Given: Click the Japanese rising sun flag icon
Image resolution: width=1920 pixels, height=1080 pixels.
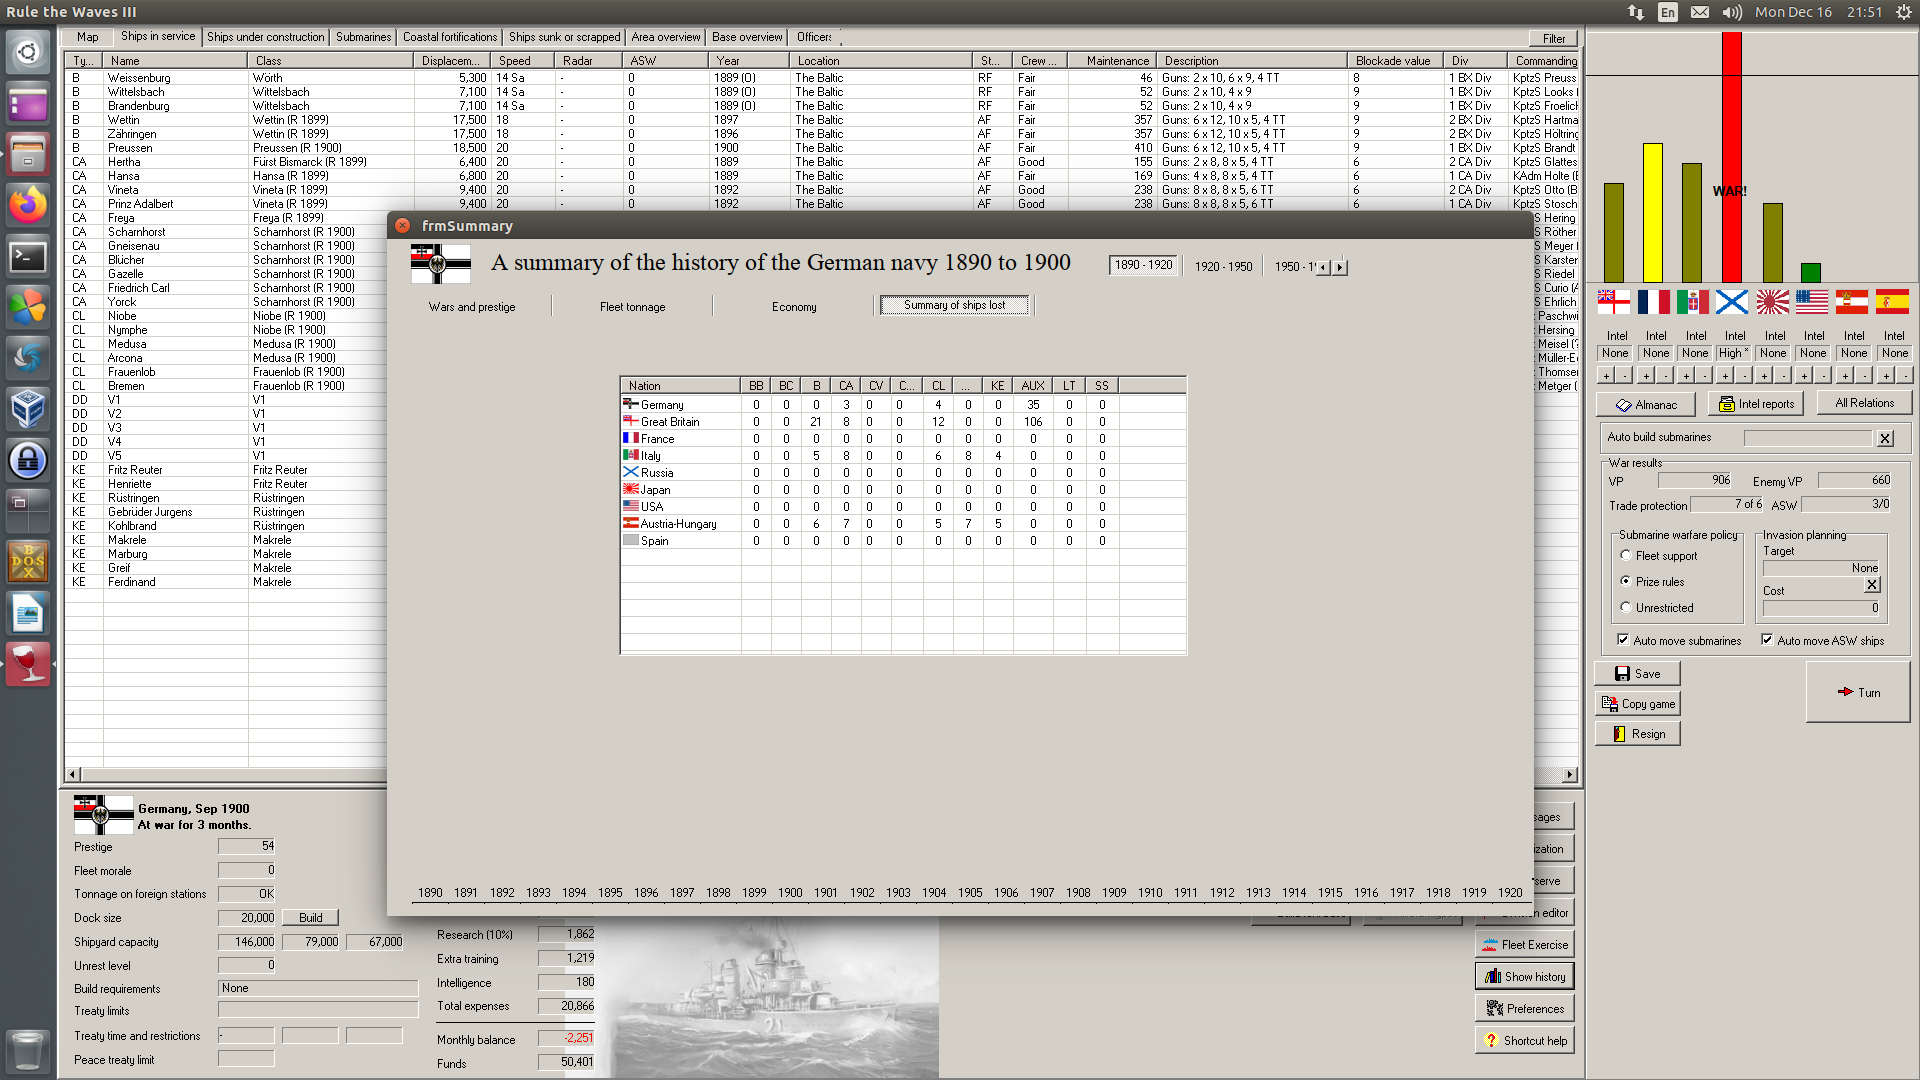Looking at the screenshot, I should coord(1772,301).
